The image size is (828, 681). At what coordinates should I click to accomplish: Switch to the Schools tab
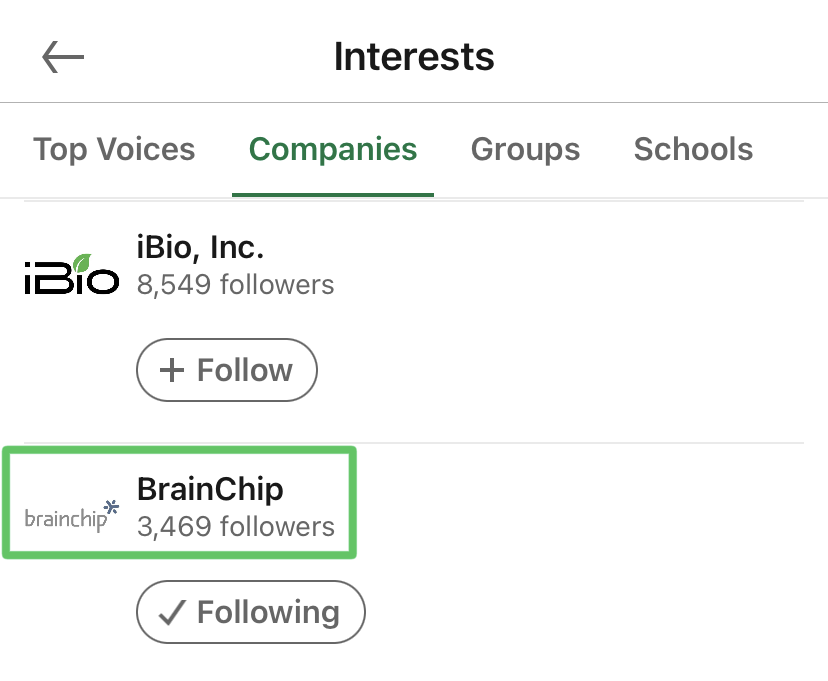693,149
